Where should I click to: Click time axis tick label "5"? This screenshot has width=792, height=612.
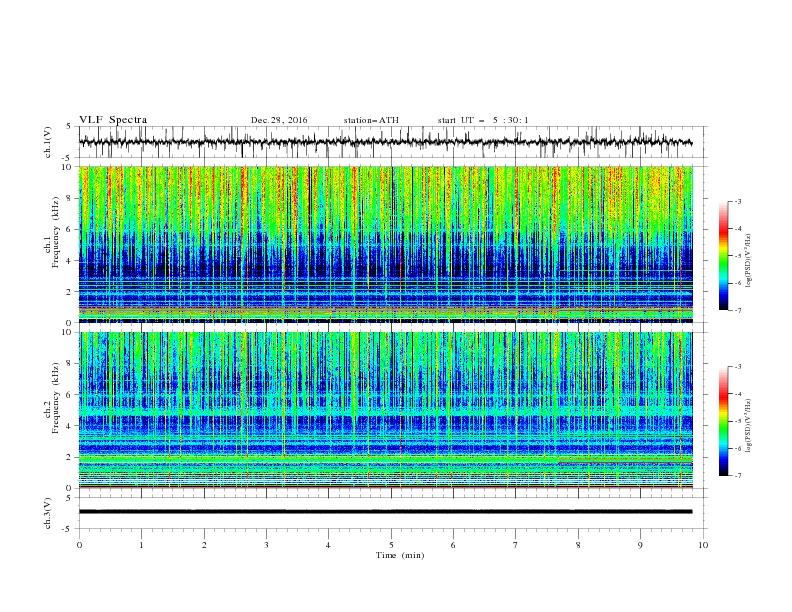click(391, 545)
